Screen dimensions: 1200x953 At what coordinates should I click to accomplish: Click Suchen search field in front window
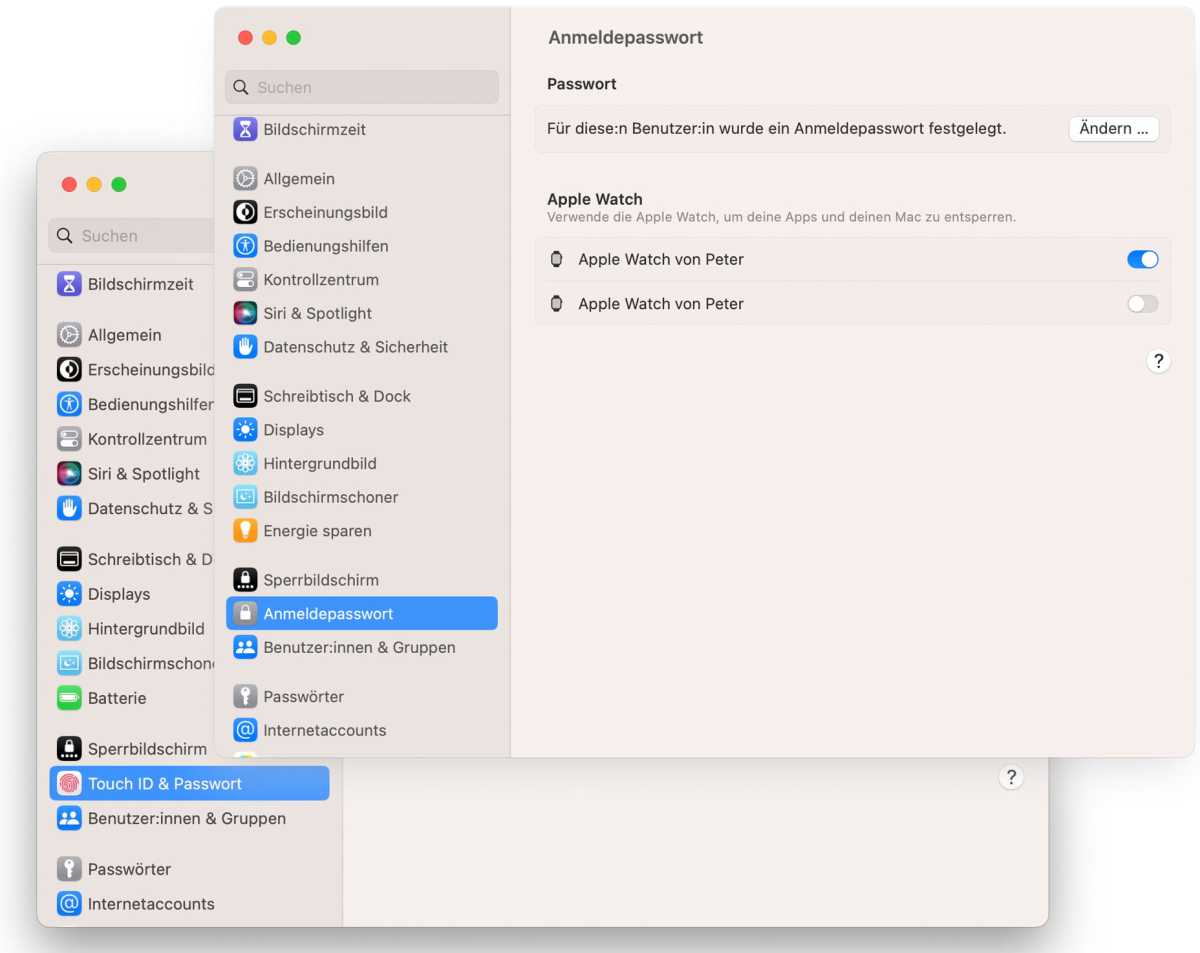362,87
